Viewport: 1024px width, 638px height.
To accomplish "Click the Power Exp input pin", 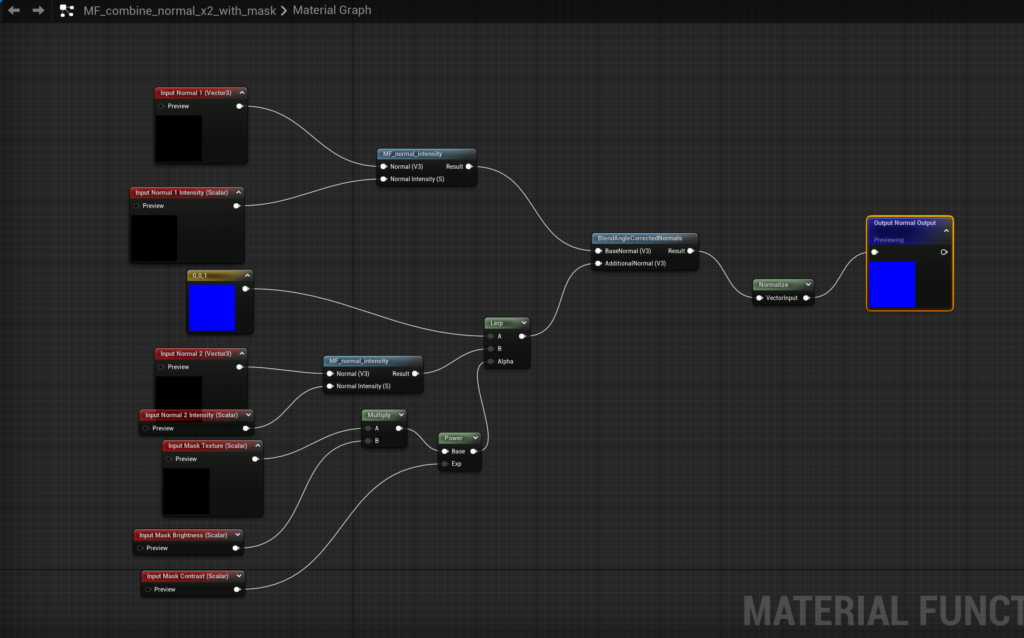I will pos(445,464).
